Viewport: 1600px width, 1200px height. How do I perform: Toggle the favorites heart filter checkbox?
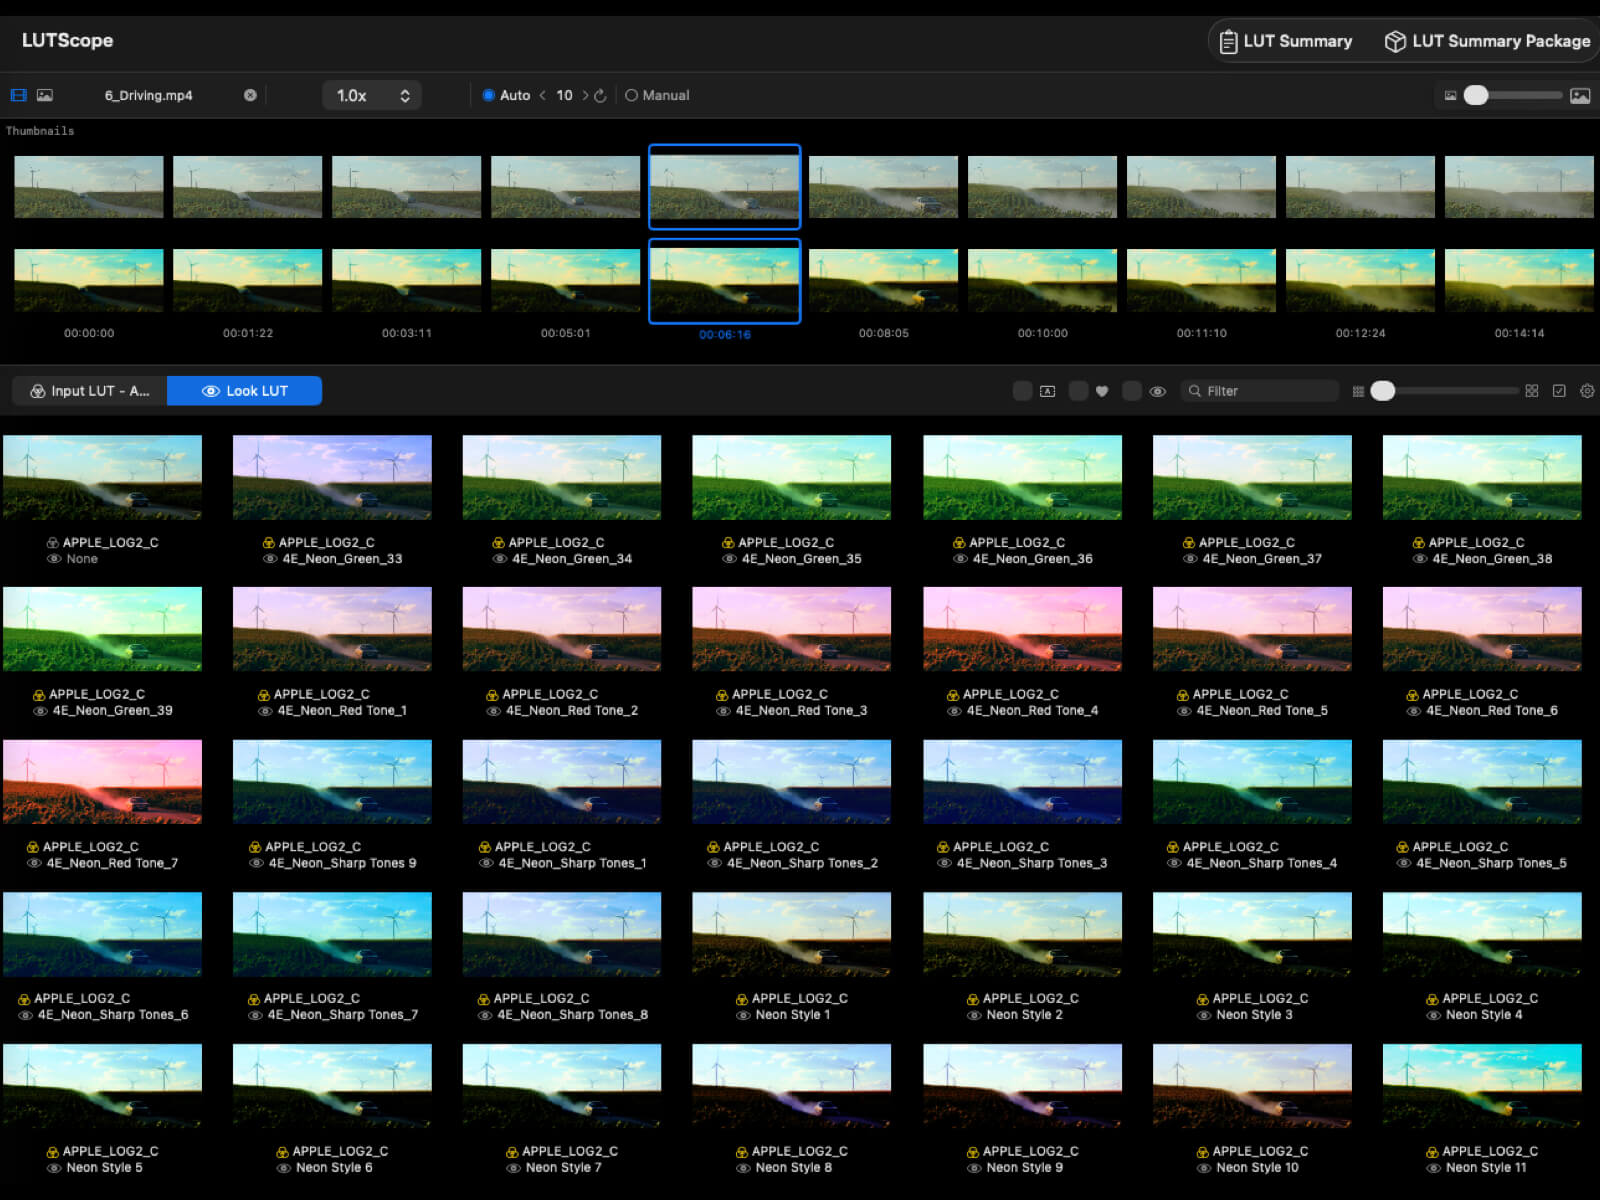click(x=1078, y=391)
